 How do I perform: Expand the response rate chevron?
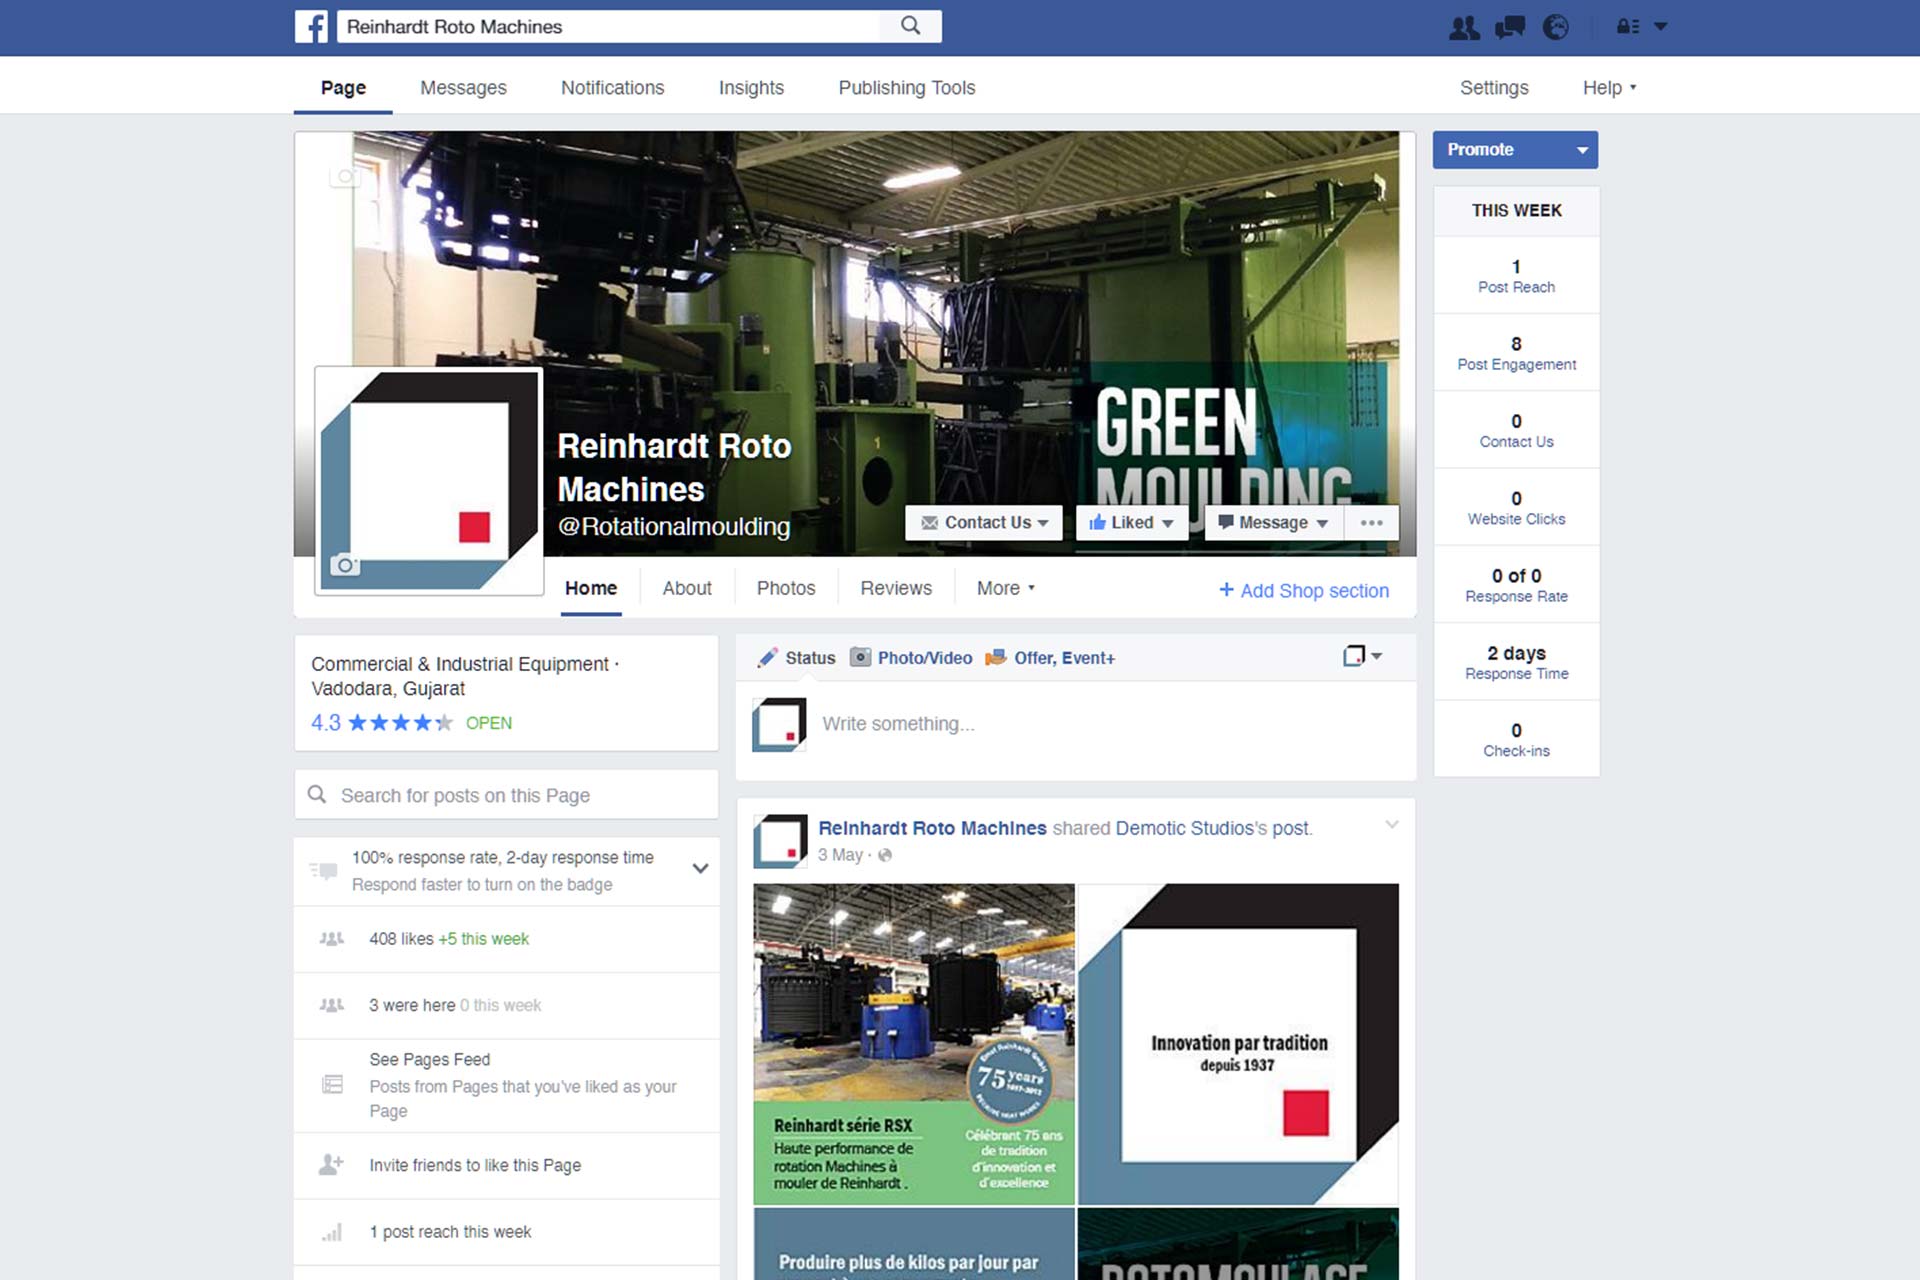point(700,868)
